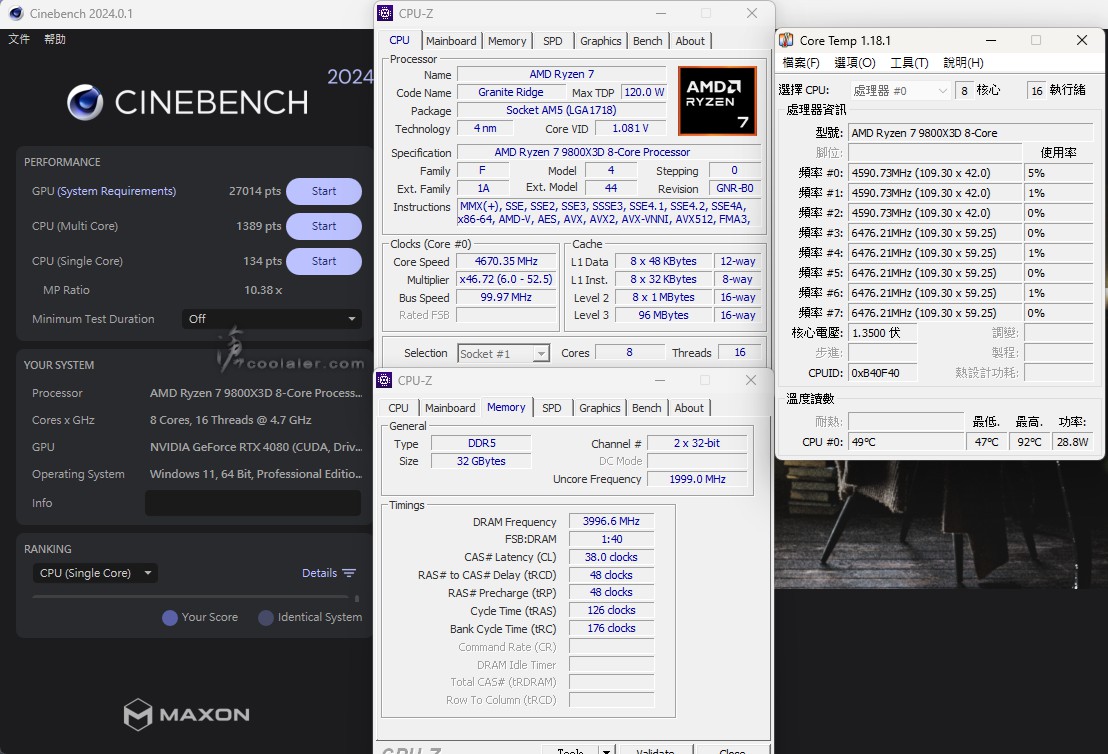Image resolution: width=1108 pixels, height=754 pixels.
Task: Click the DRAM Frequency value "3996.6 MHz"
Action: 611,522
